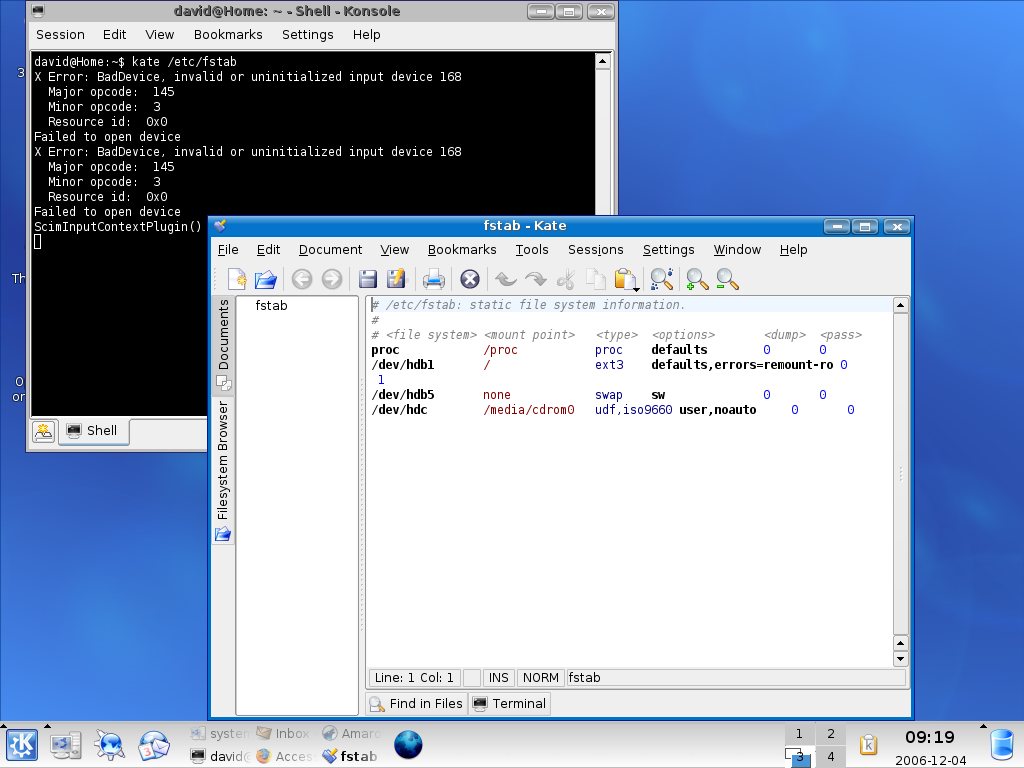This screenshot has width=1024, height=768.
Task: Launch Konqueror from the panel icon
Action: click(x=109, y=745)
